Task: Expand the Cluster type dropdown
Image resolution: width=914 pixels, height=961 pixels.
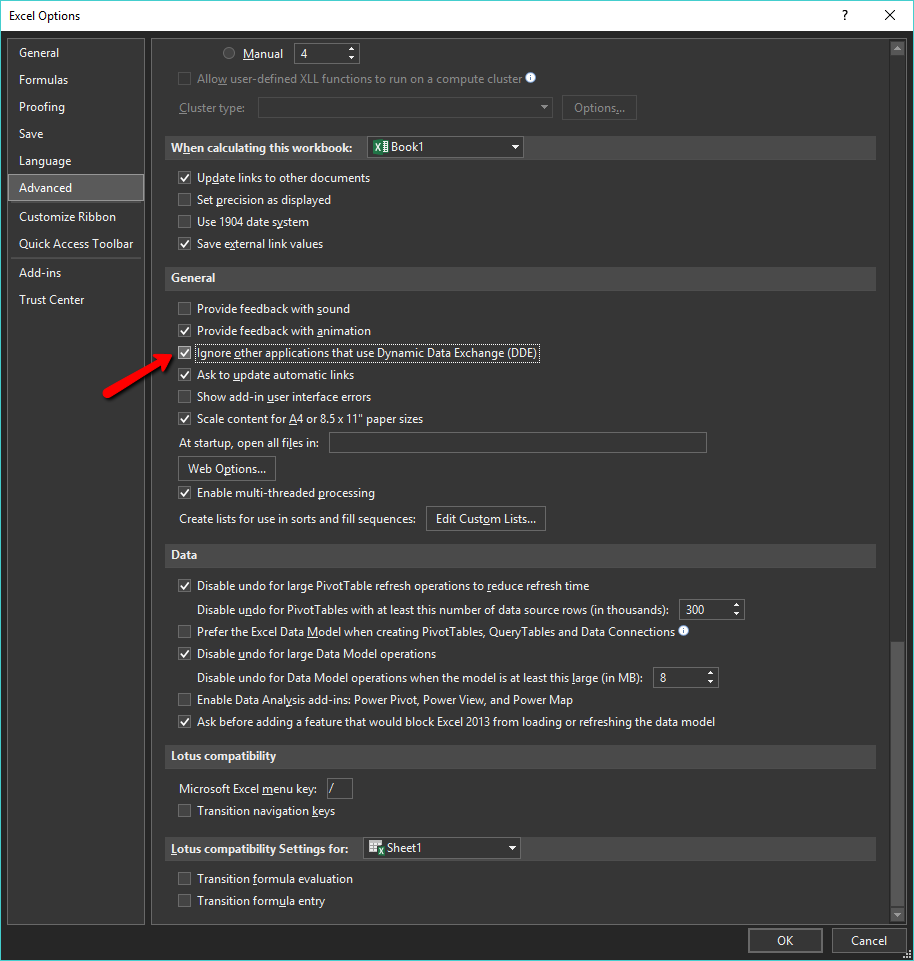Action: [x=405, y=108]
